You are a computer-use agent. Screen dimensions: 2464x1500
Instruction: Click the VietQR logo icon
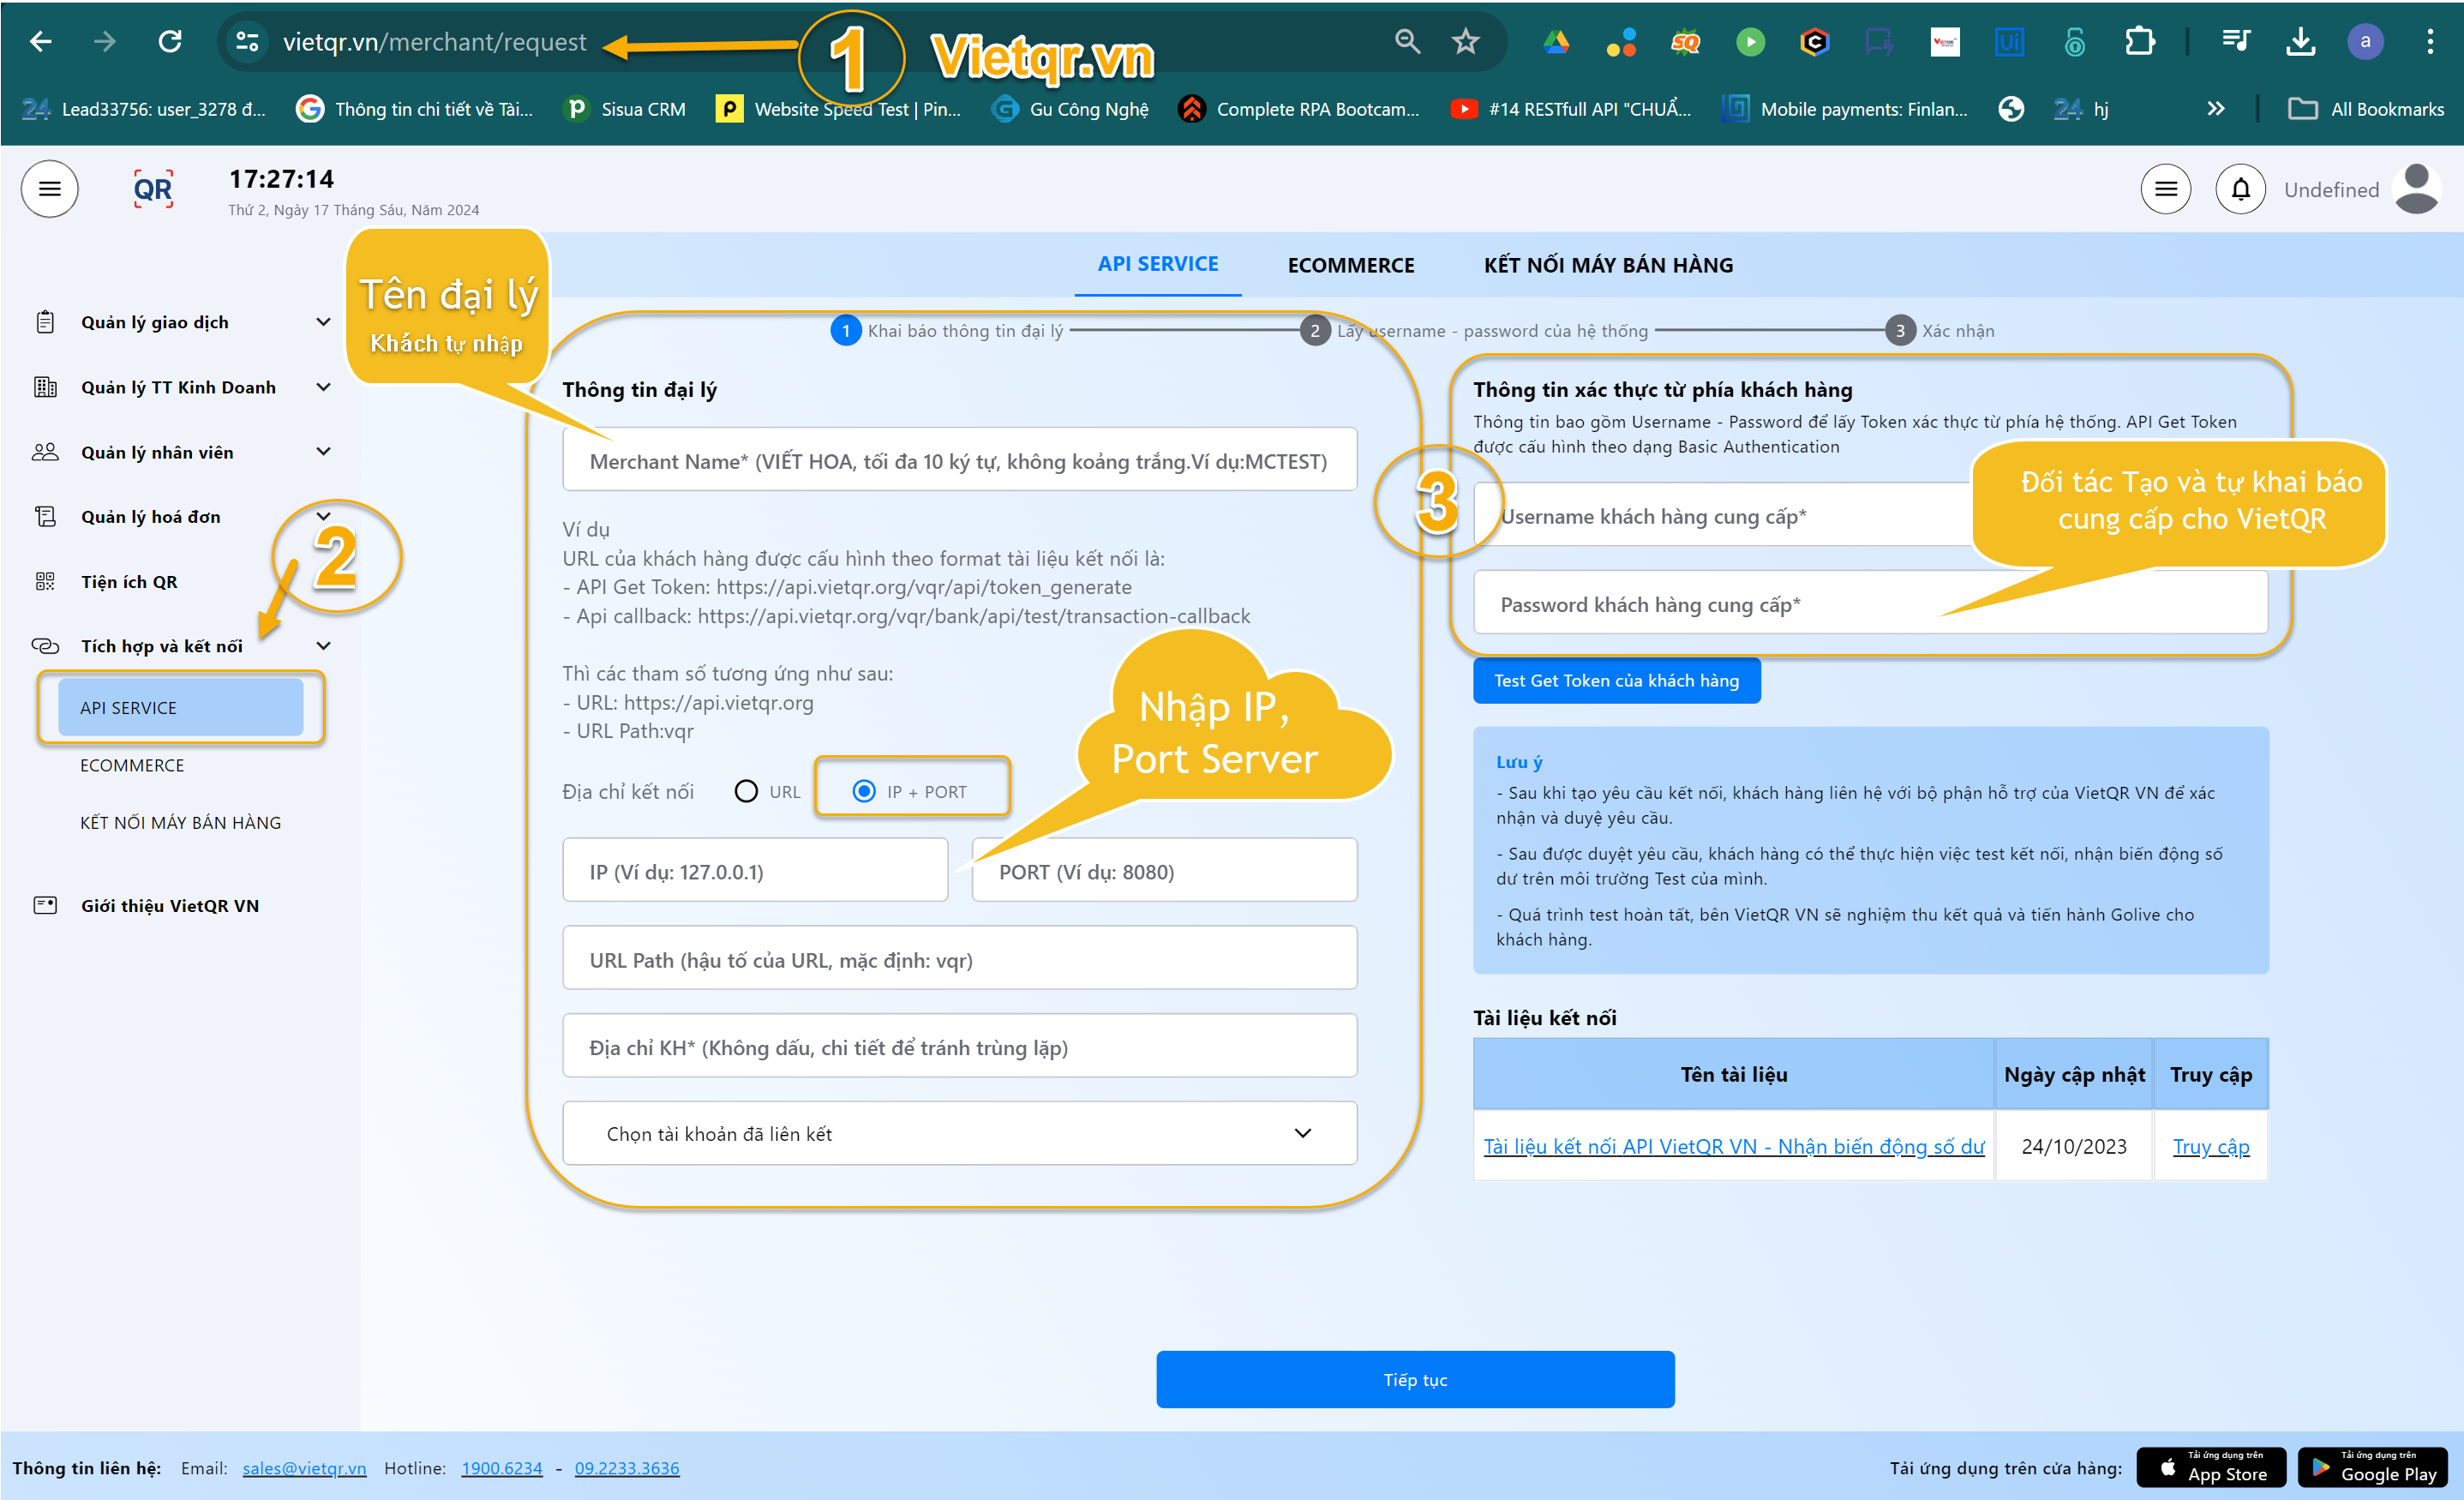click(153, 189)
